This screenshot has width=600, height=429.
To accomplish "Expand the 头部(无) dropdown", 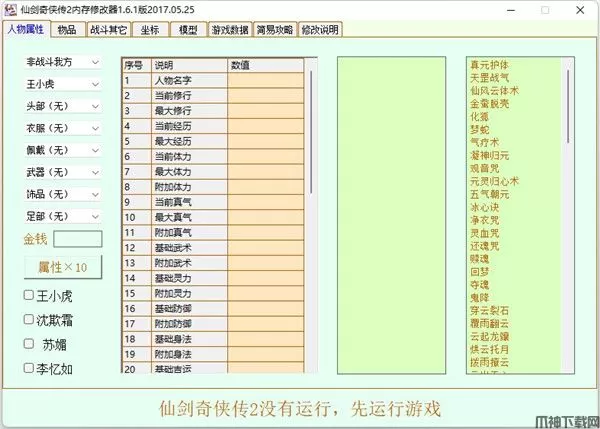I will [x=63, y=106].
